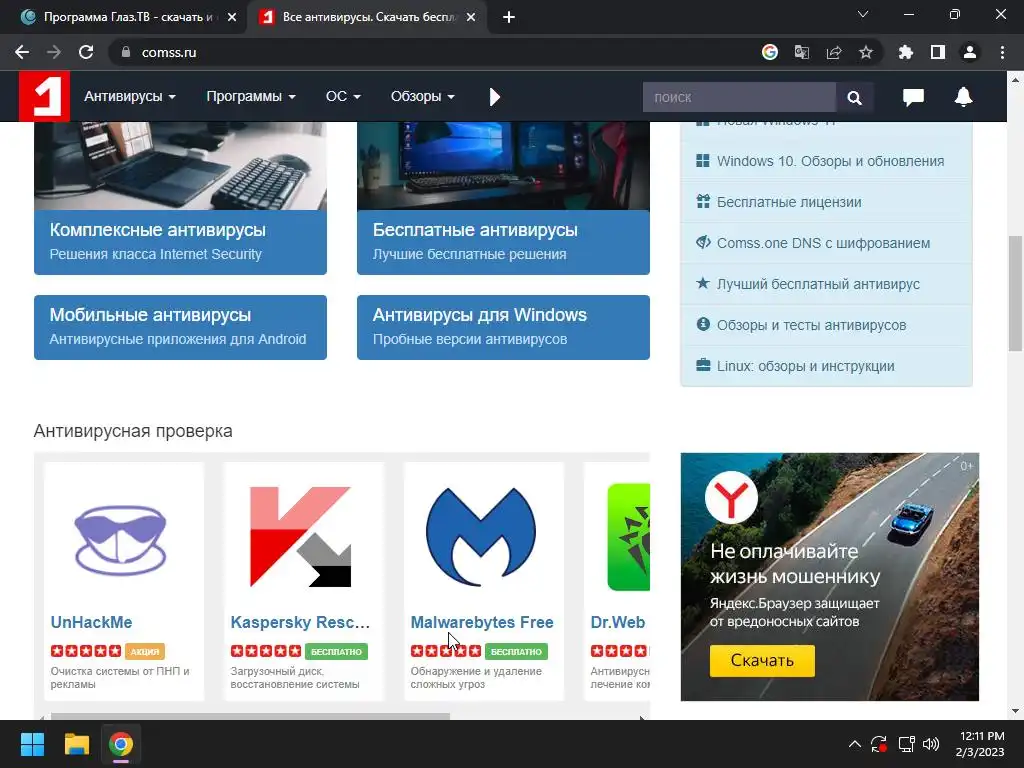Close the Программа Глаз.ТВ tab
Viewport: 1024px width, 768px height.
point(232,18)
